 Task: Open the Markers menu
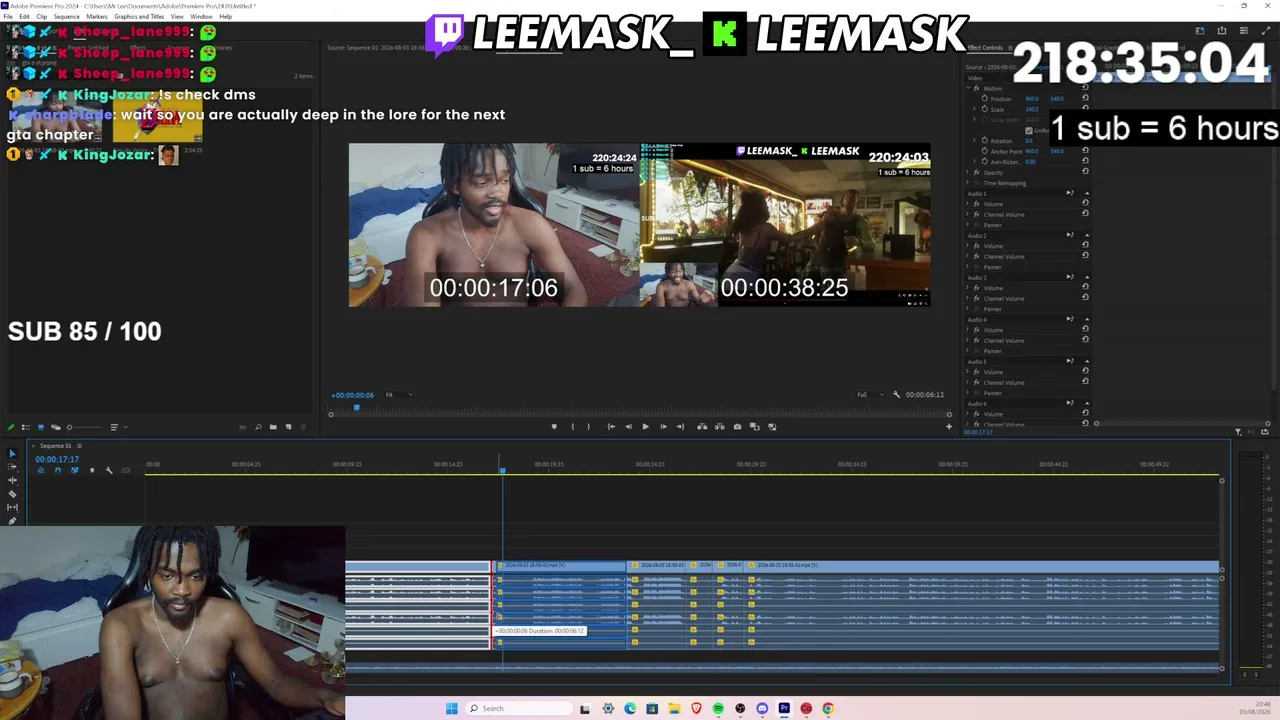[97, 17]
